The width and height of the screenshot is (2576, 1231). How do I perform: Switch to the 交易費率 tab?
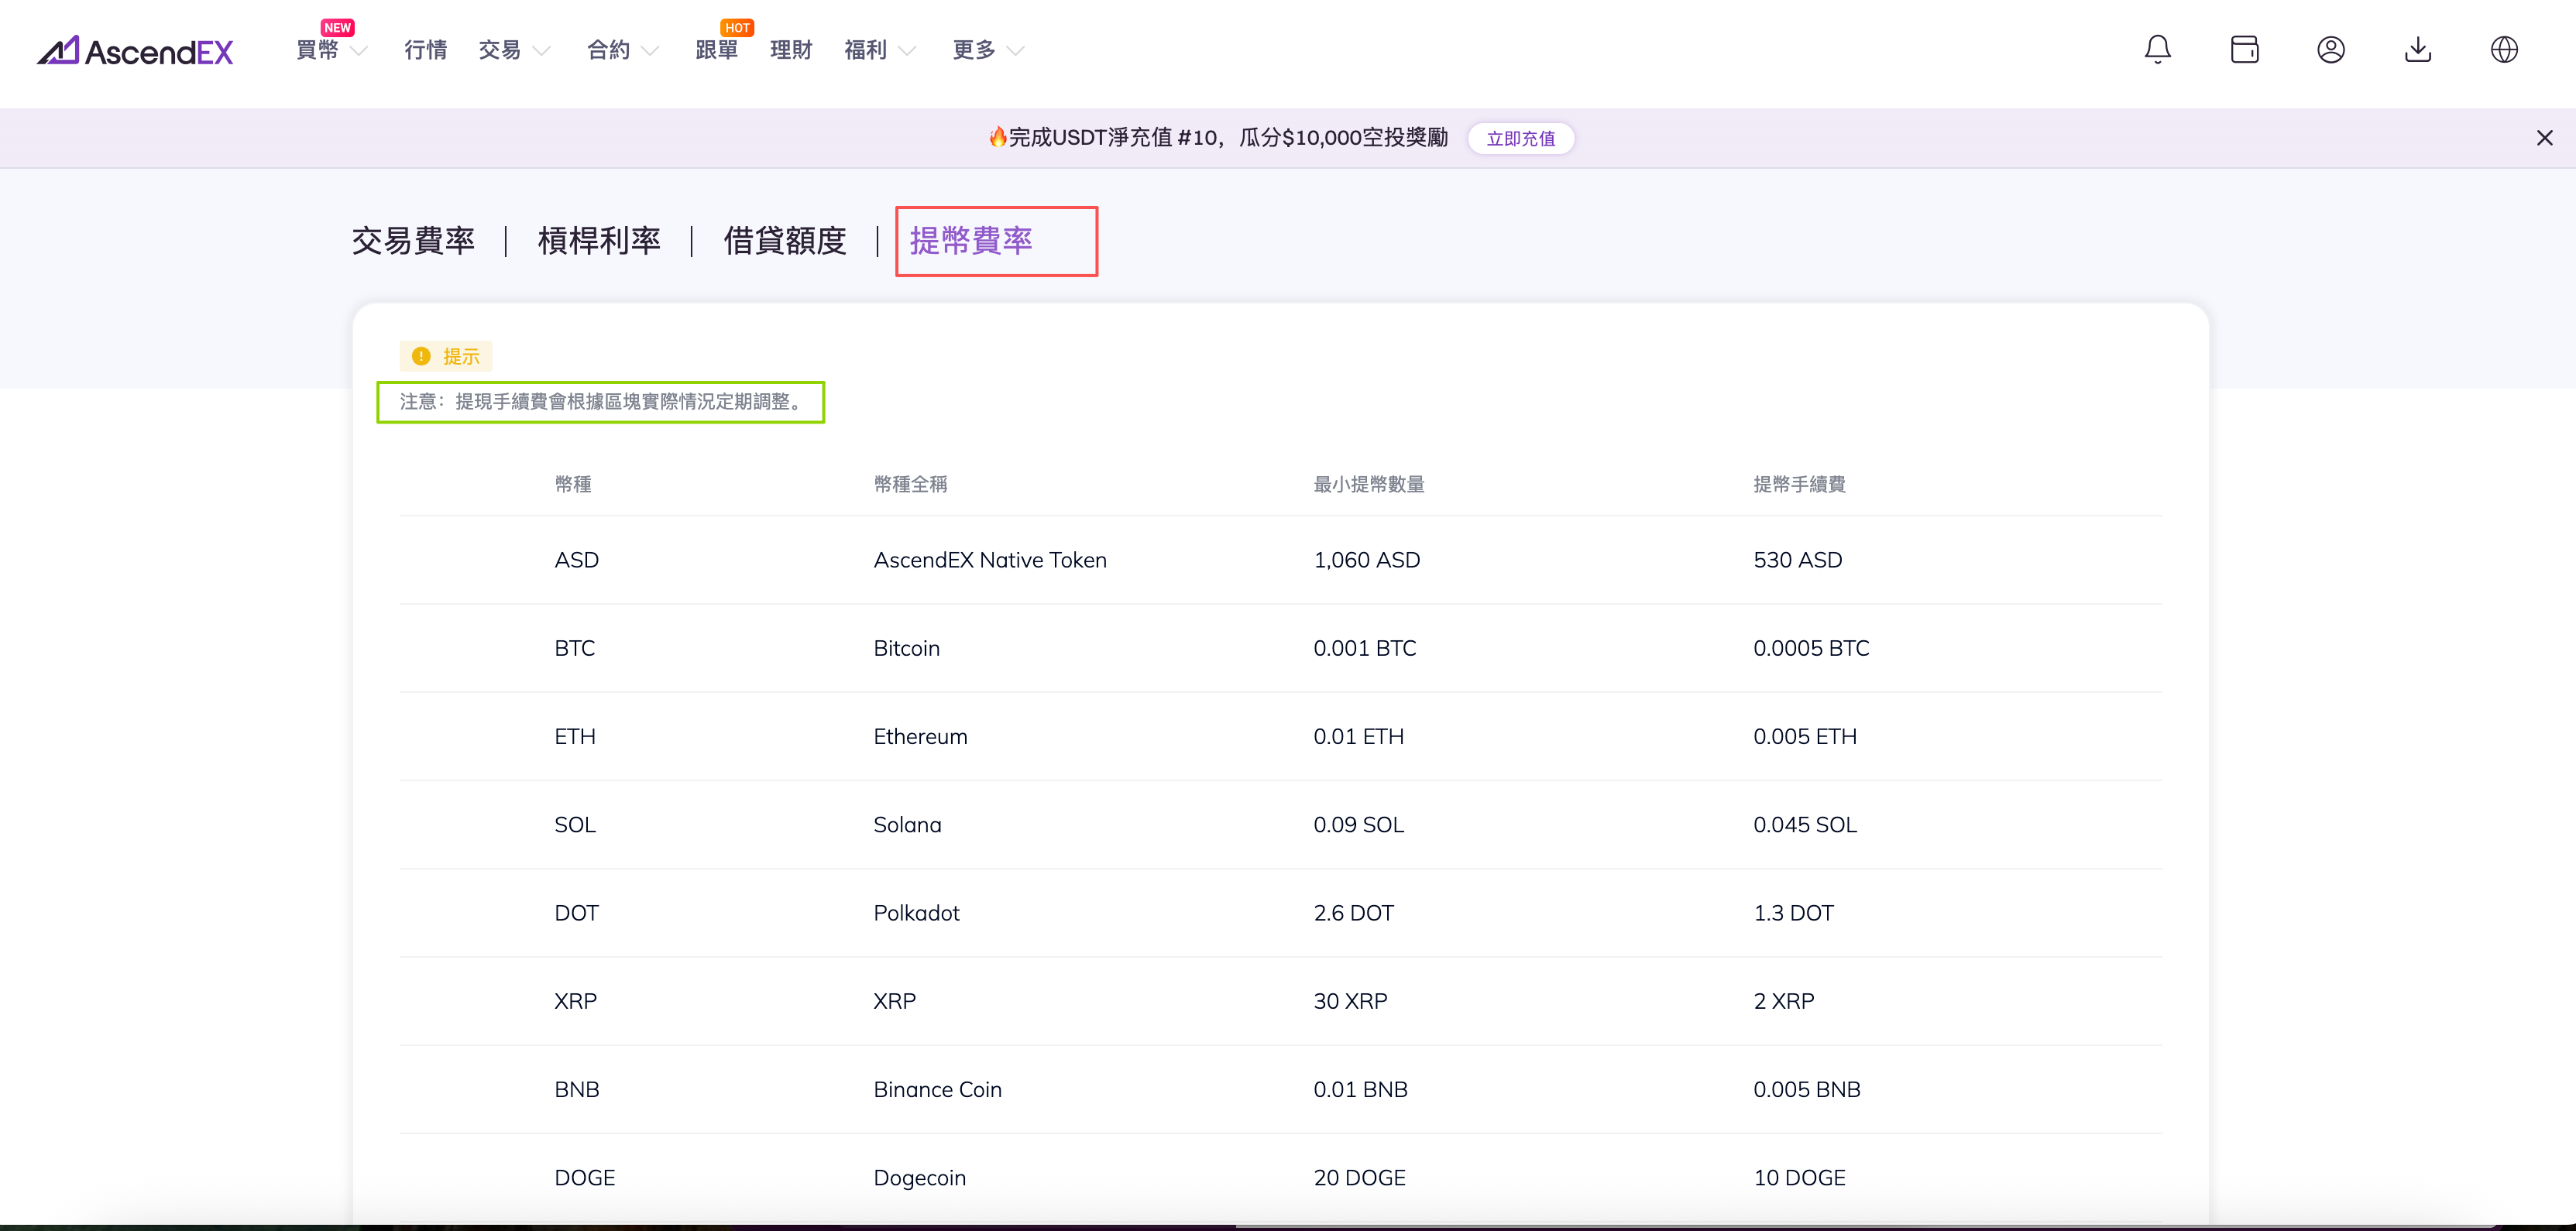click(413, 241)
